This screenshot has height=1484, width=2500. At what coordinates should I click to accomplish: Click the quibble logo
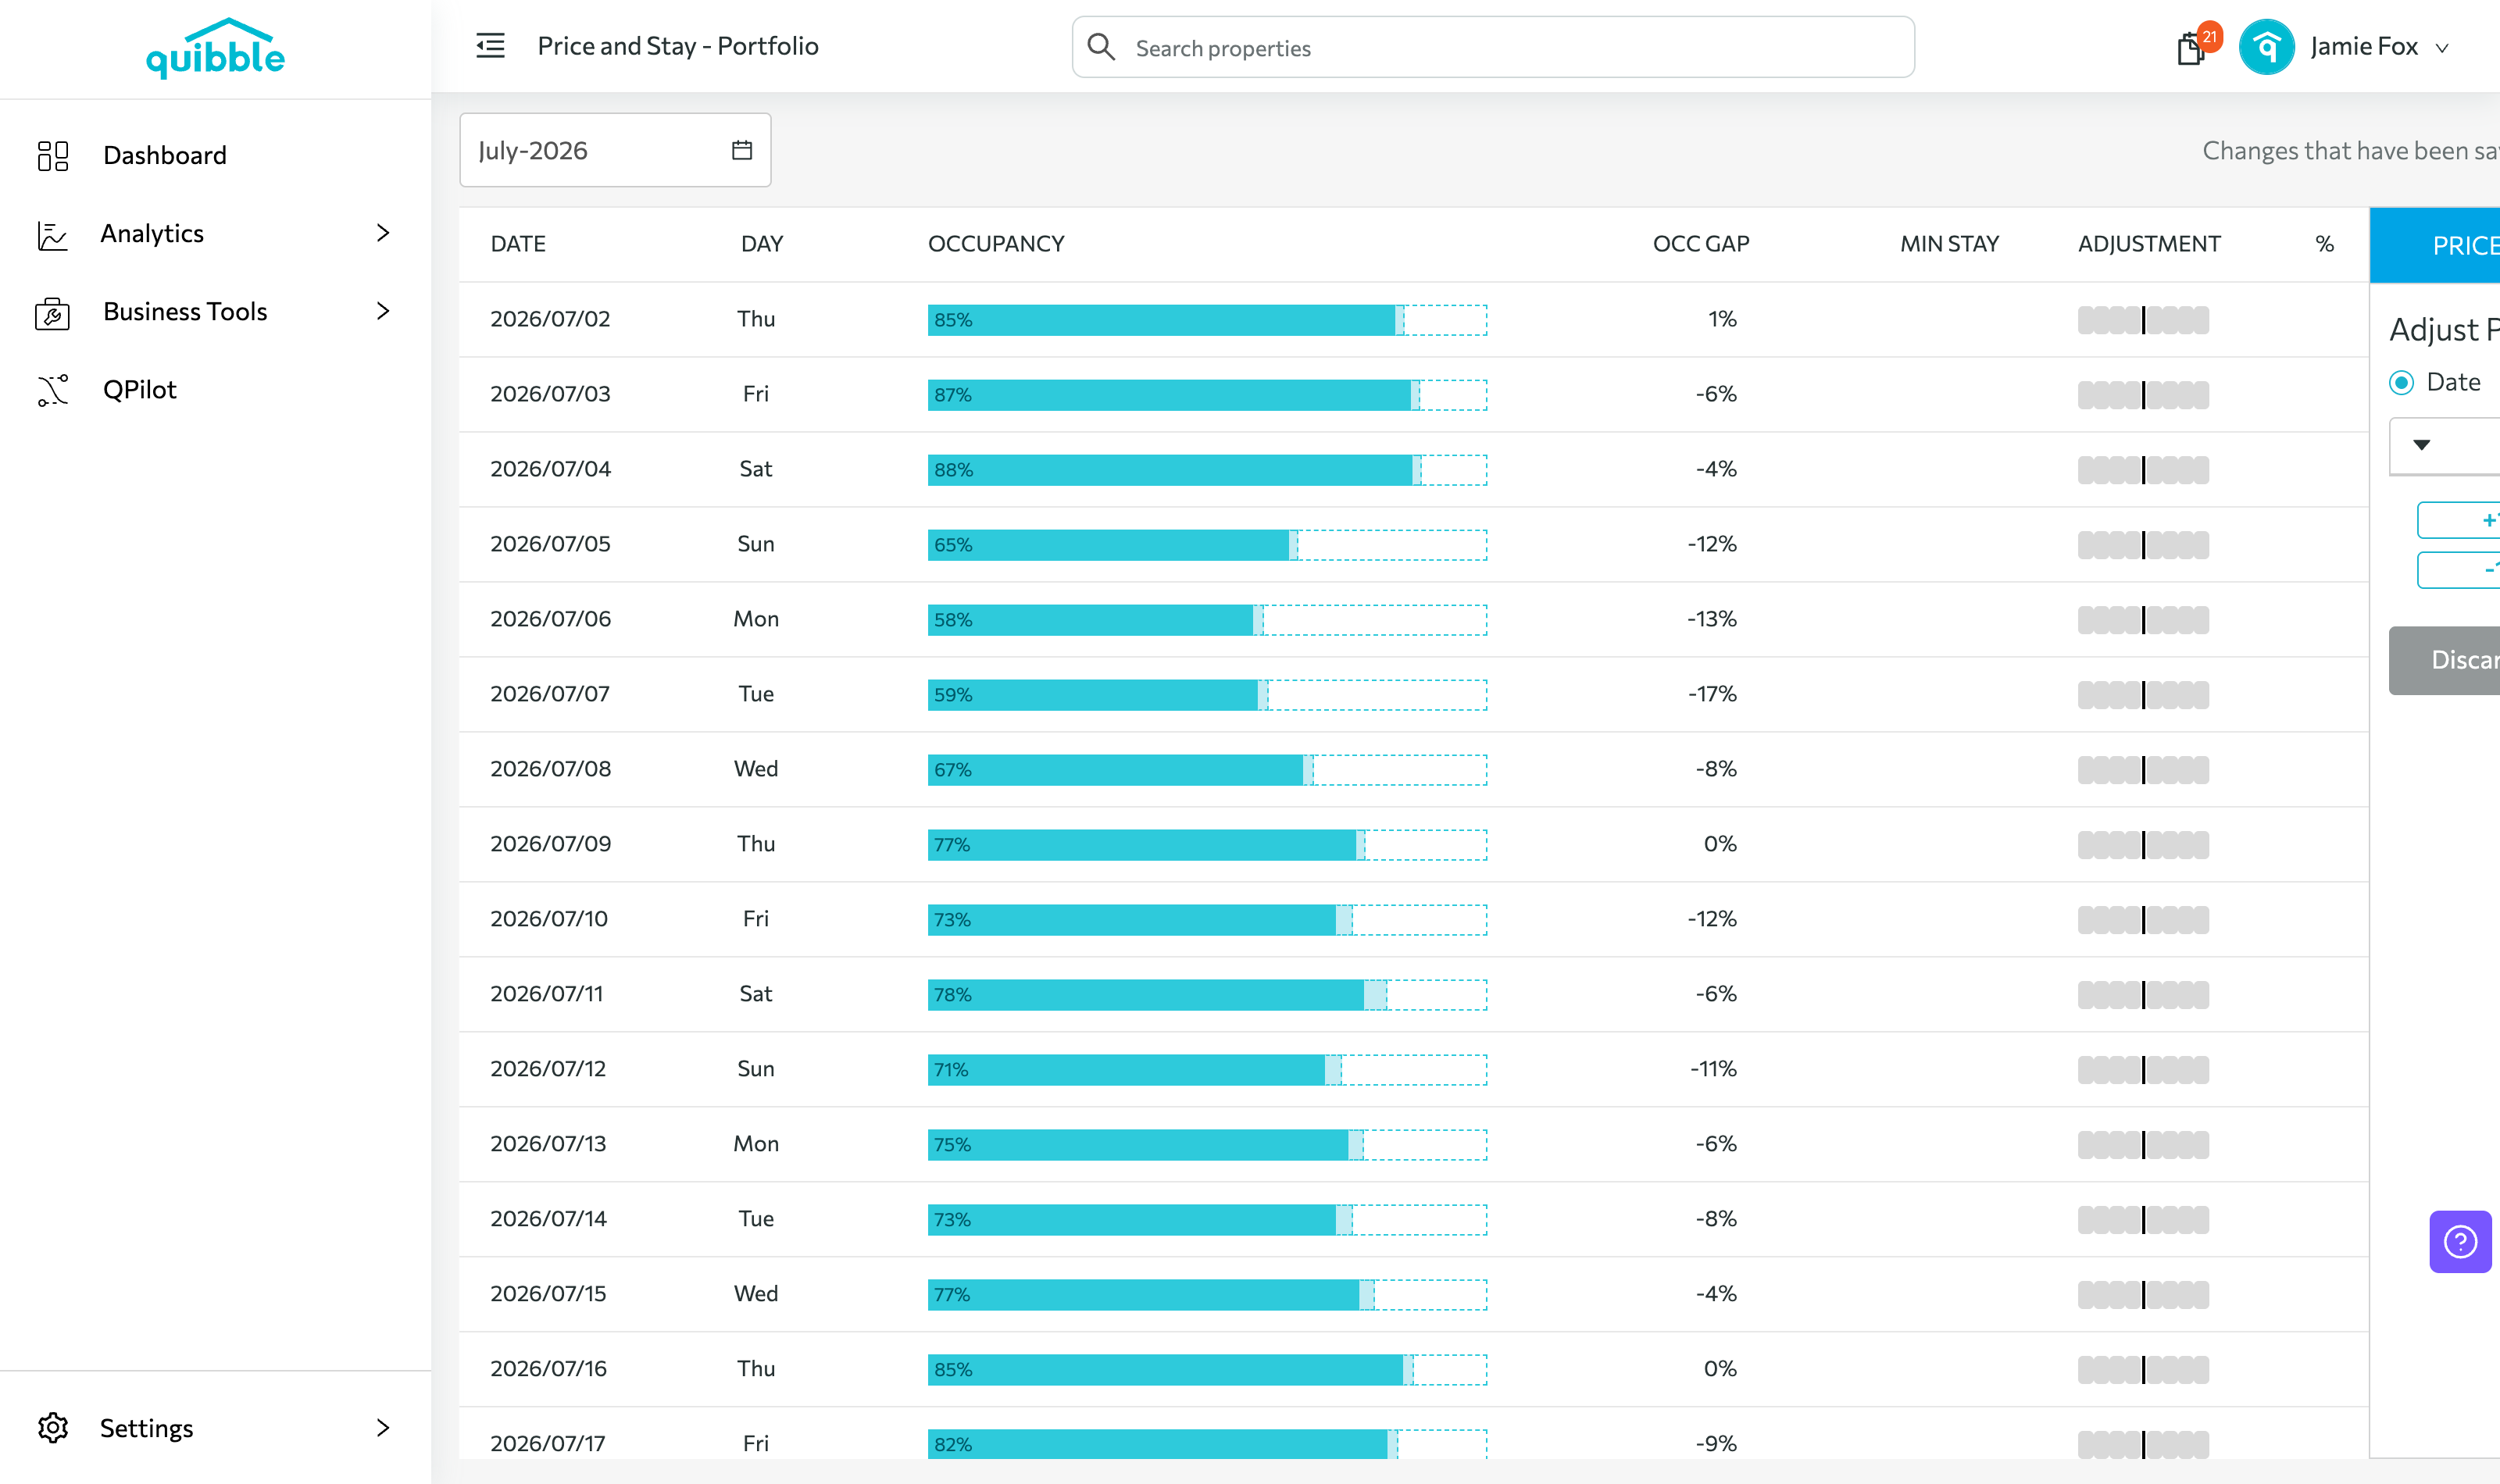click(215, 48)
